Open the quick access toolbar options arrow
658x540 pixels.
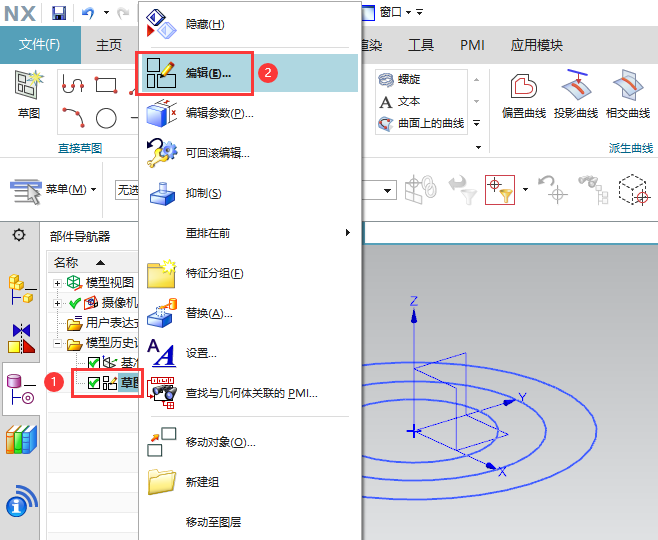tap(420, 12)
